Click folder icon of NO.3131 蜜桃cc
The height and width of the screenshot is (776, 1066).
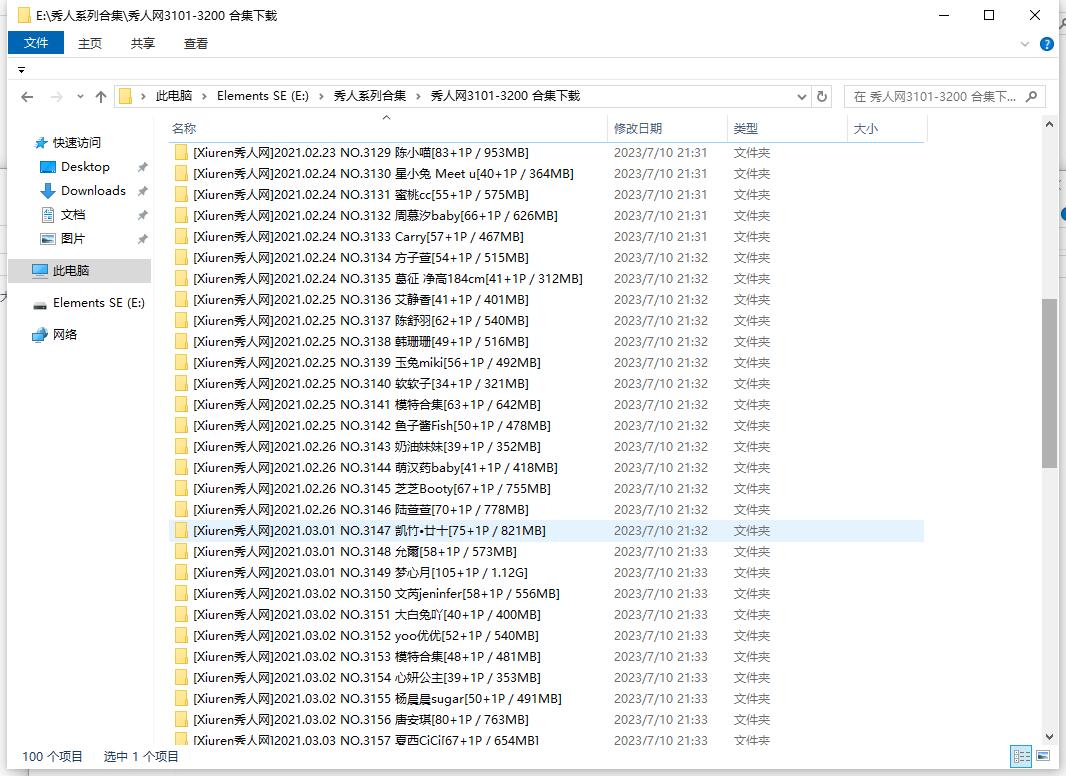point(181,195)
